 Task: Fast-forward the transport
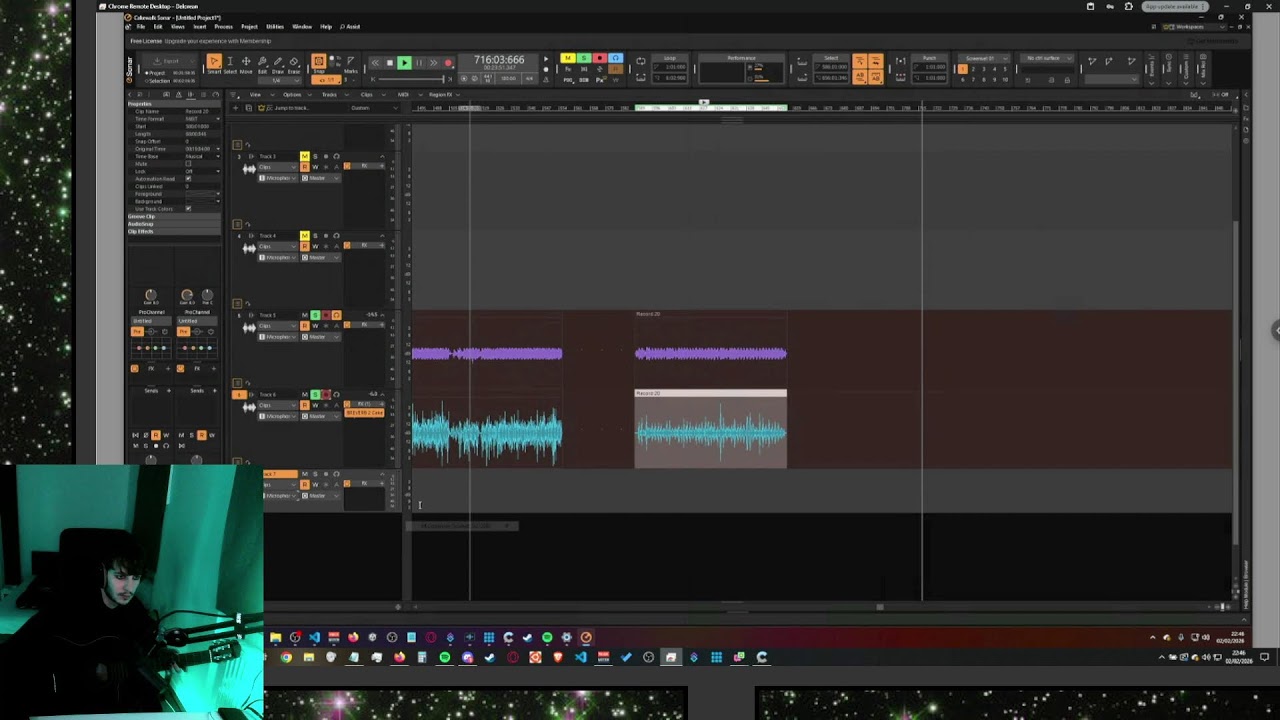click(x=433, y=63)
